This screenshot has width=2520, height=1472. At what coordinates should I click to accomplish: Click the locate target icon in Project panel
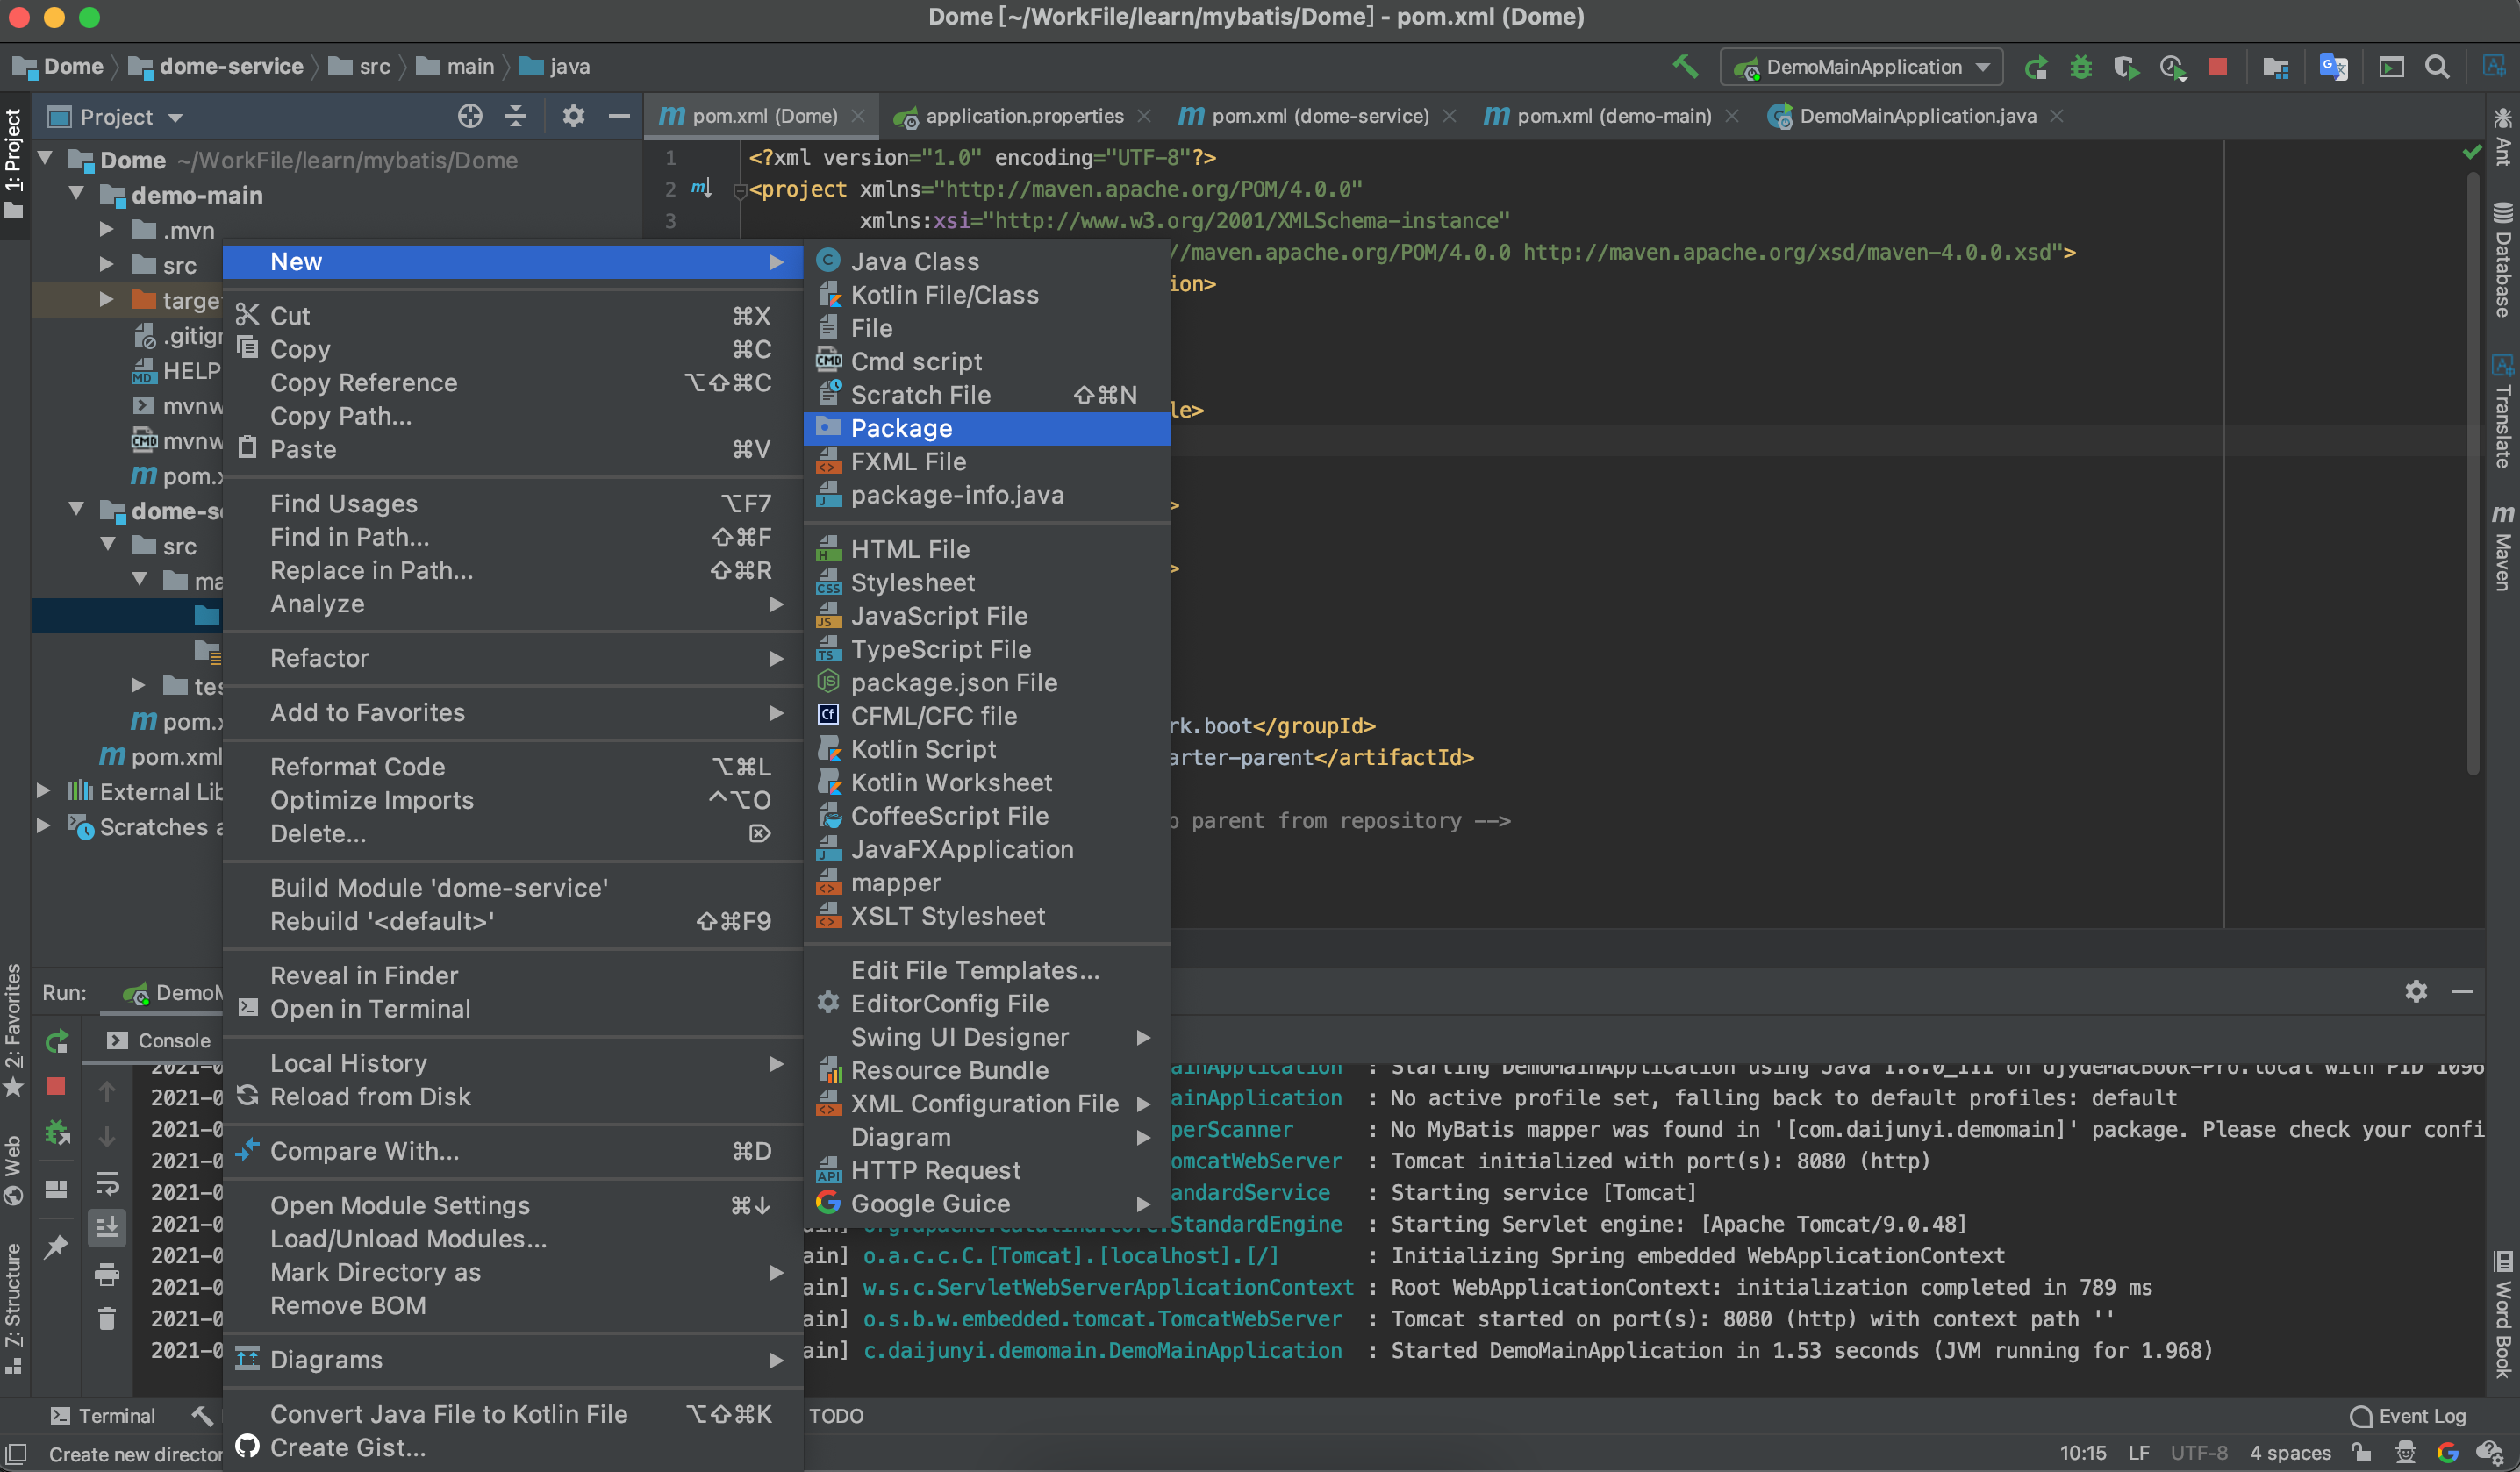(x=470, y=116)
